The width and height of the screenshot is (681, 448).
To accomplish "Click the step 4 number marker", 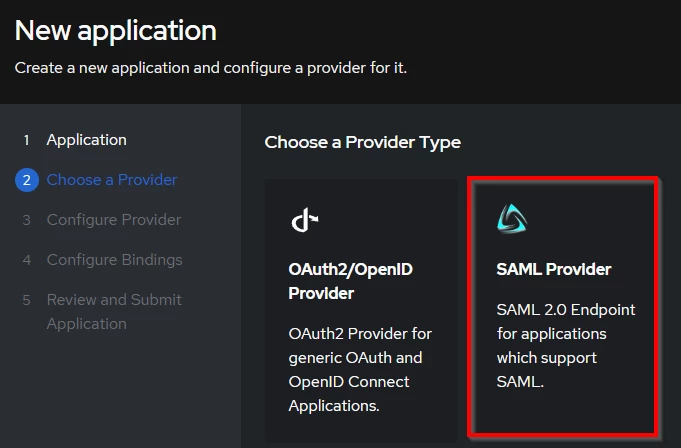I will tap(27, 260).
